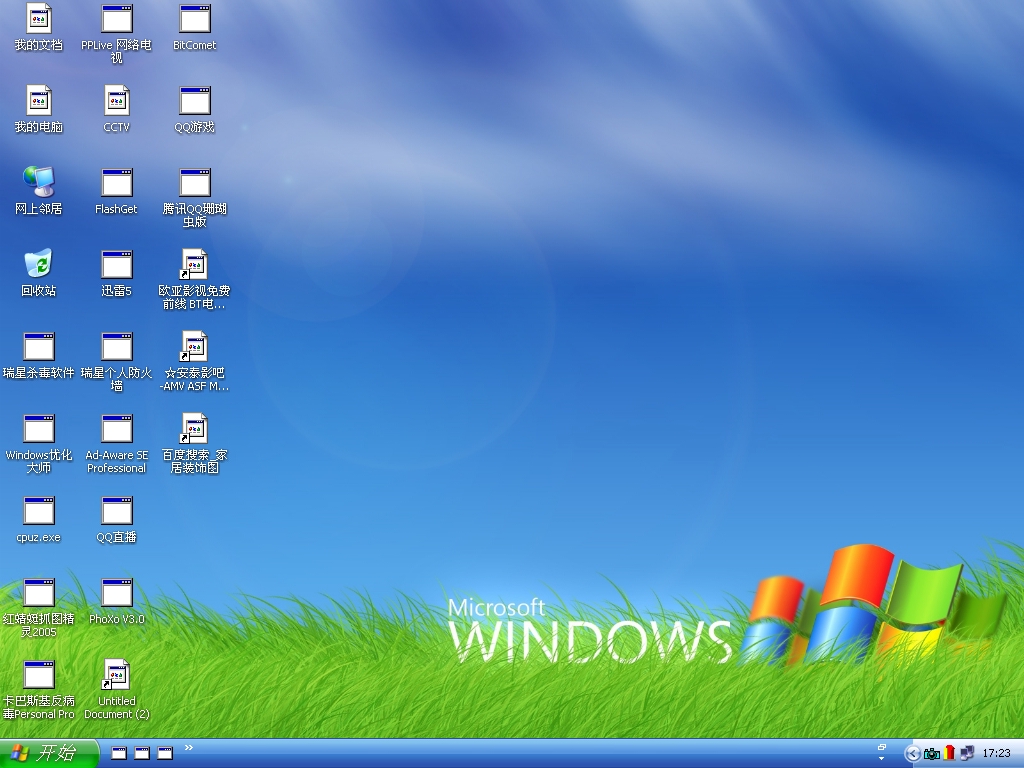Click the 网上邻居 network icon
The height and width of the screenshot is (768, 1024).
tap(38, 183)
